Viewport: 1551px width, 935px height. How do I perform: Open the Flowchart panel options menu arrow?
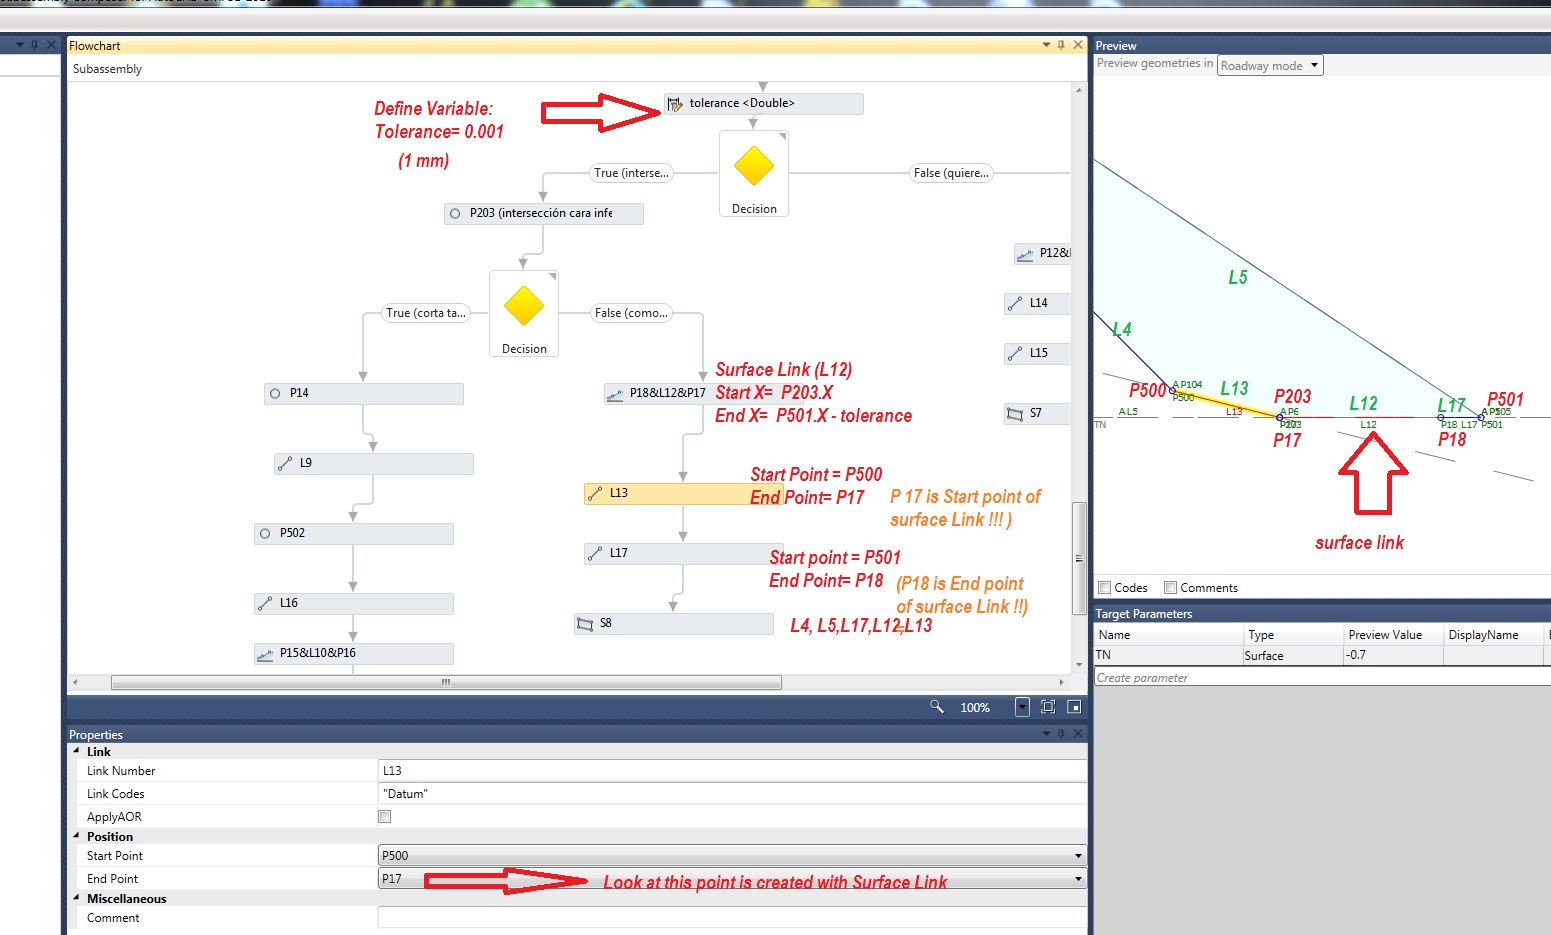tap(1046, 45)
